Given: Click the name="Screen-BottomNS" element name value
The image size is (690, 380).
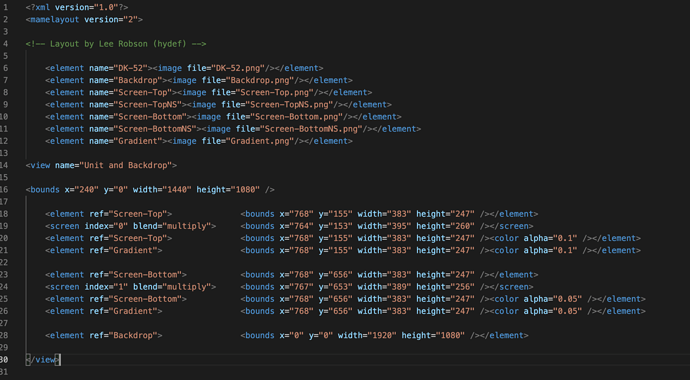Looking at the screenshot, I should click(155, 129).
